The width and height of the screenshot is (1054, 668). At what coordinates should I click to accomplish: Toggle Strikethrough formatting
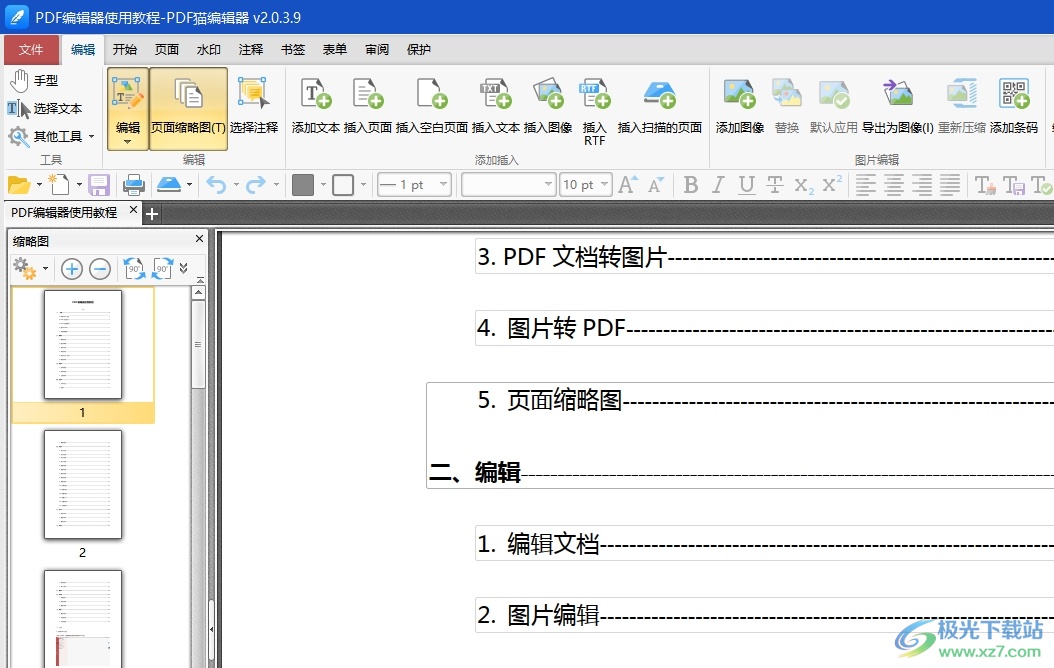coord(774,185)
